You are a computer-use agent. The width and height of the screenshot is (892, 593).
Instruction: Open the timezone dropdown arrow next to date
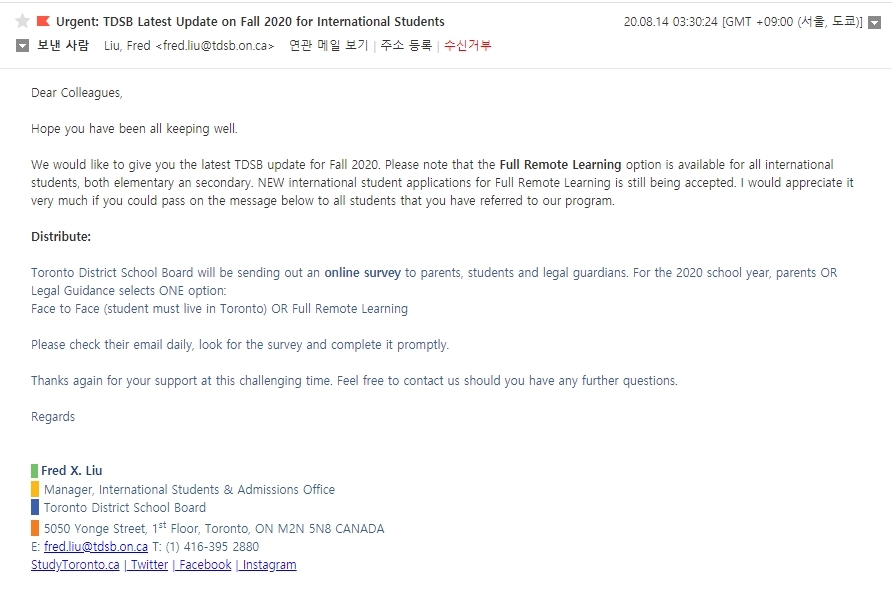pyautogui.click(x=874, y=23)
